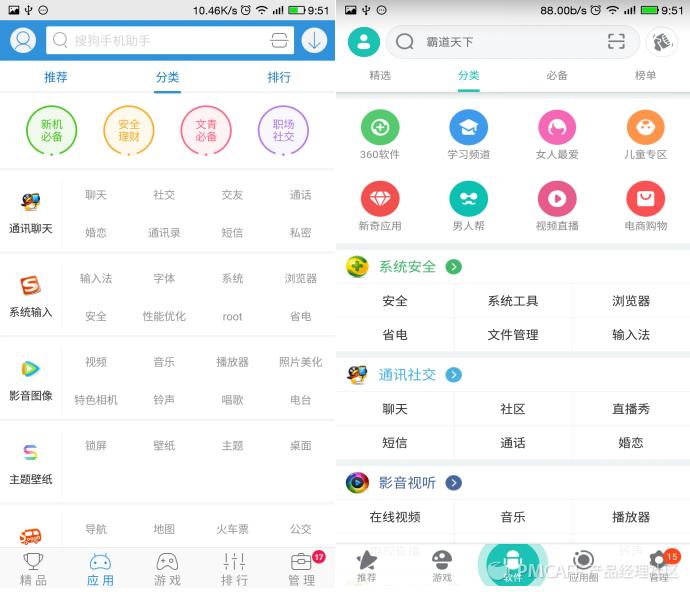Open 新奇应用 diamond icon

click(380, 199)
